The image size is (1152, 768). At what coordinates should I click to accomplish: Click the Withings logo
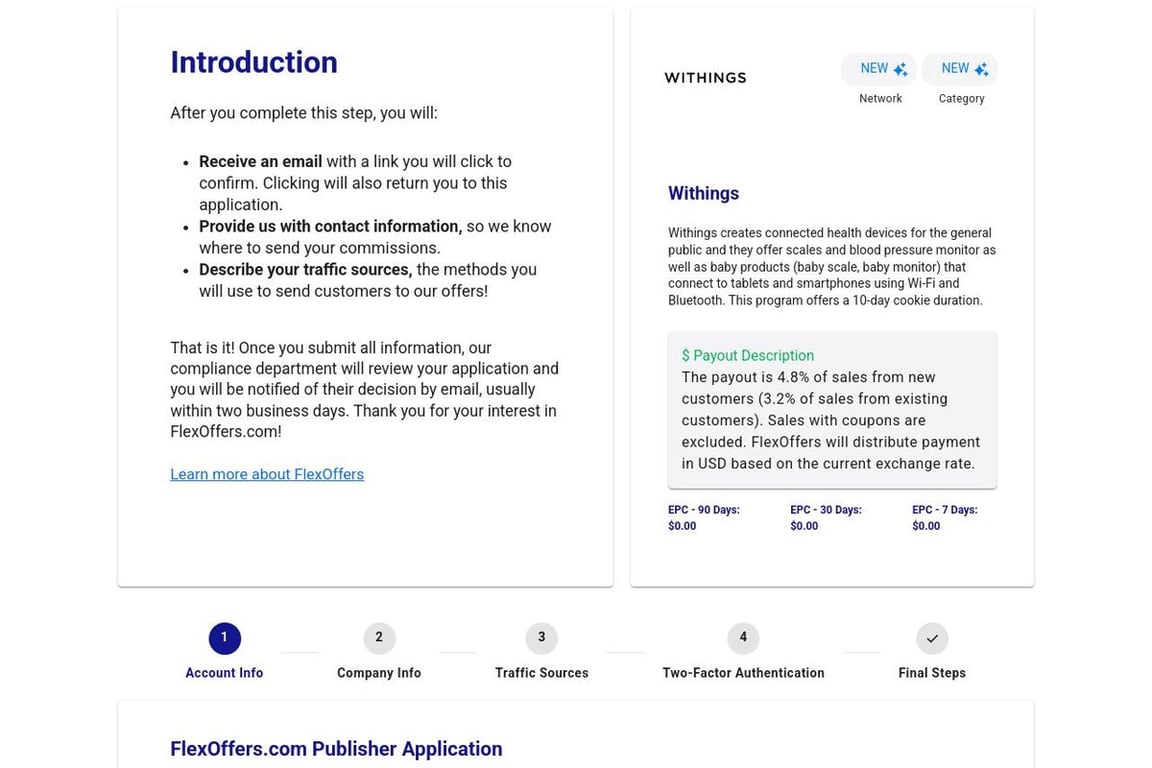point(705,78)
